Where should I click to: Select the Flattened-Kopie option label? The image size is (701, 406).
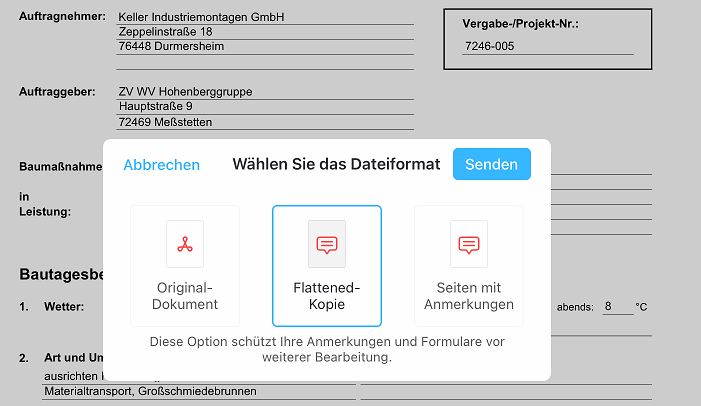point(326,296)
